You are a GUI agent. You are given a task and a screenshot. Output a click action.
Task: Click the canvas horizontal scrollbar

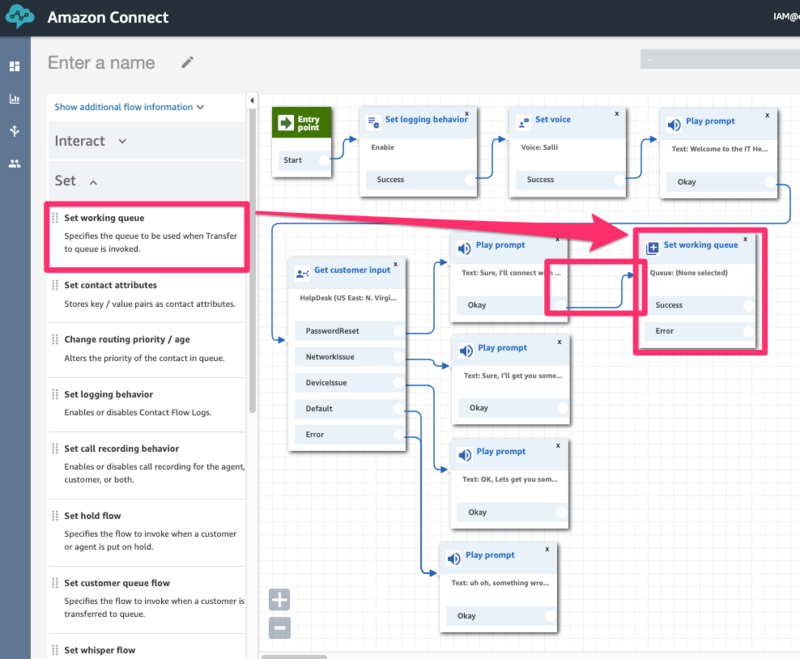294,656
